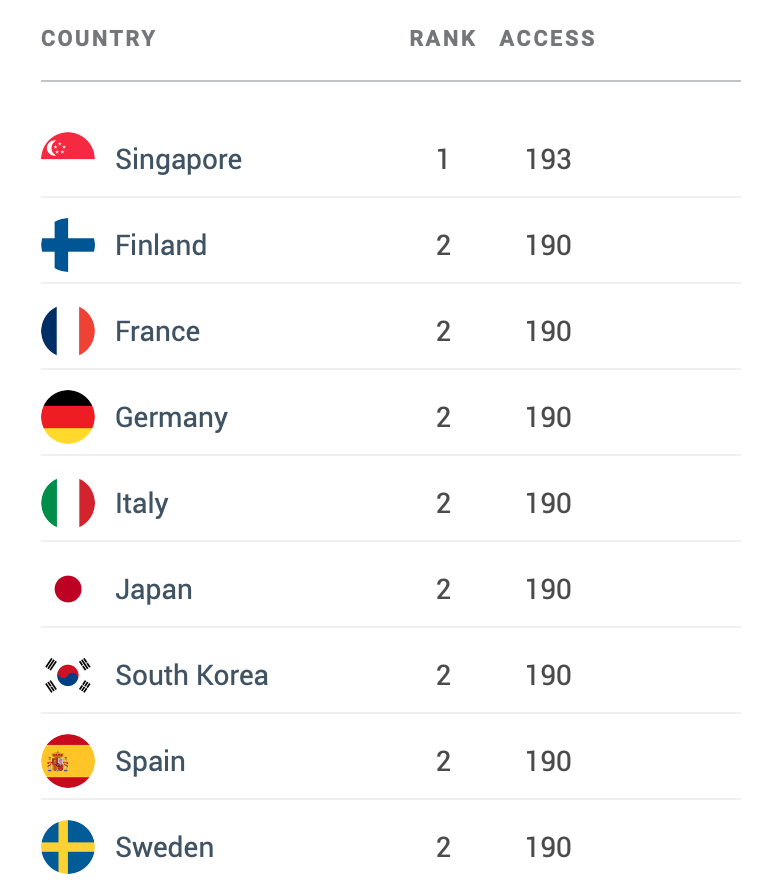Click the South Korea flag icon
760x882 pixels.
pyautogui.click(x=68, y=675)
